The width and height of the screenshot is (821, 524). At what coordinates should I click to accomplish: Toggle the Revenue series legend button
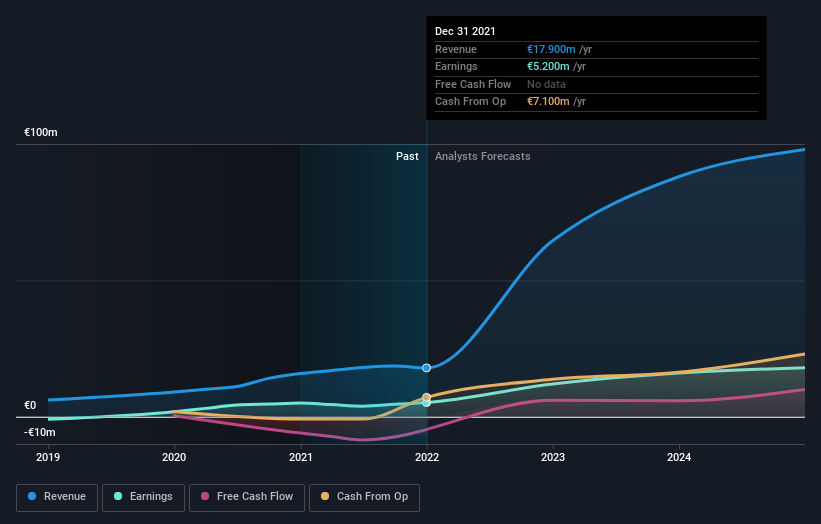pyautogui.click(x=57, y=497)
